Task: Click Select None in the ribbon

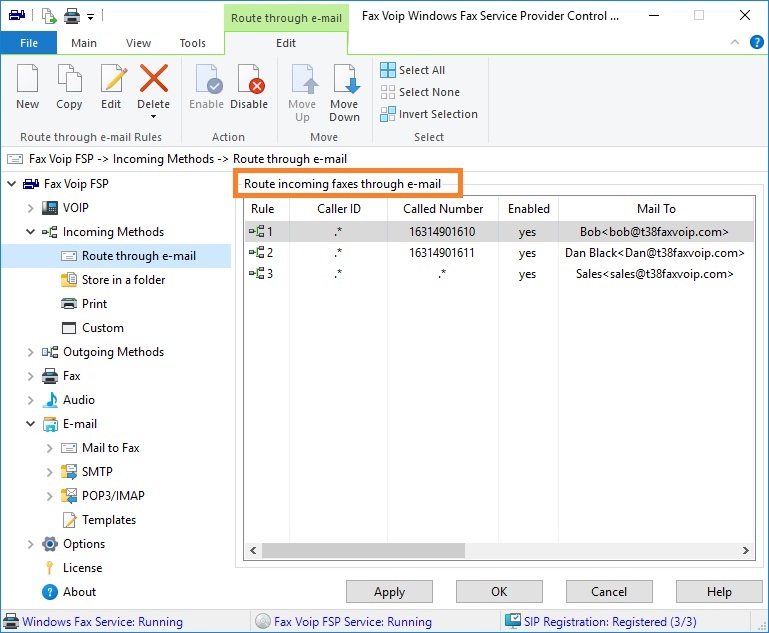Action: (x=420, y=92)
